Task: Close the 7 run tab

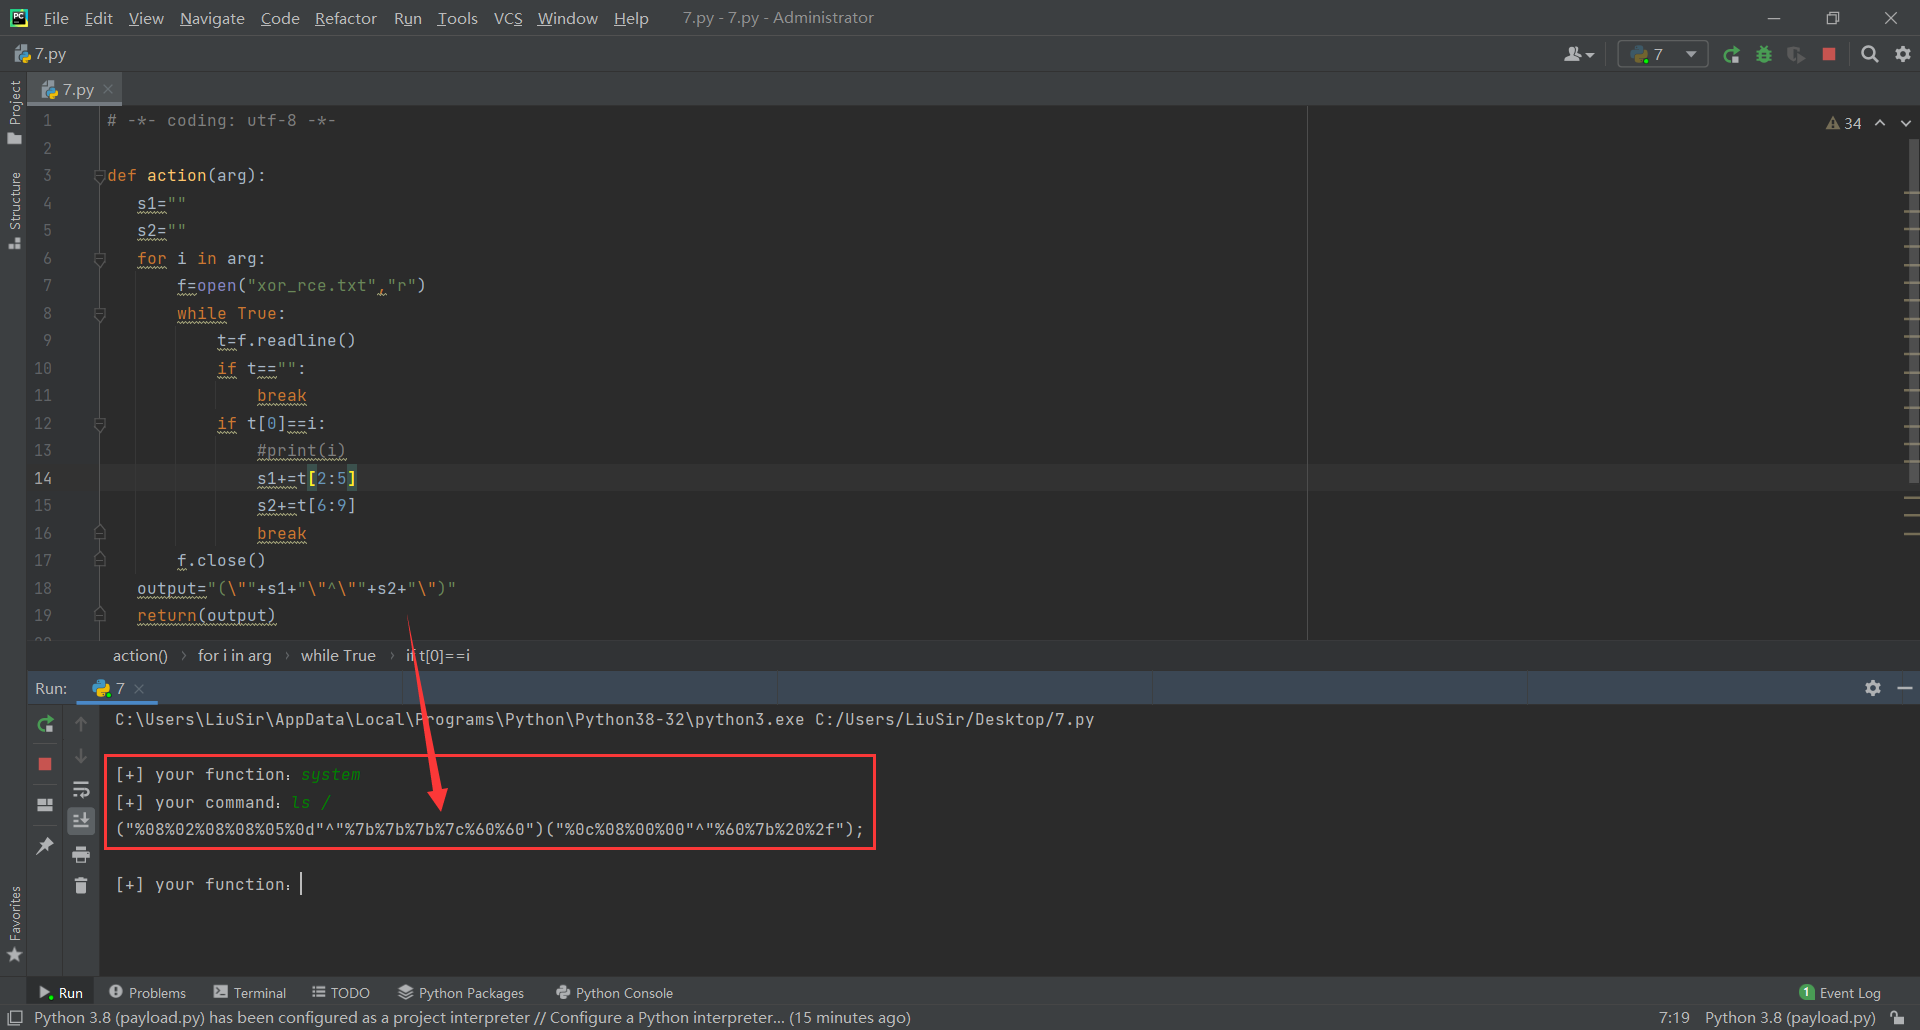Action: click(139, 689)
